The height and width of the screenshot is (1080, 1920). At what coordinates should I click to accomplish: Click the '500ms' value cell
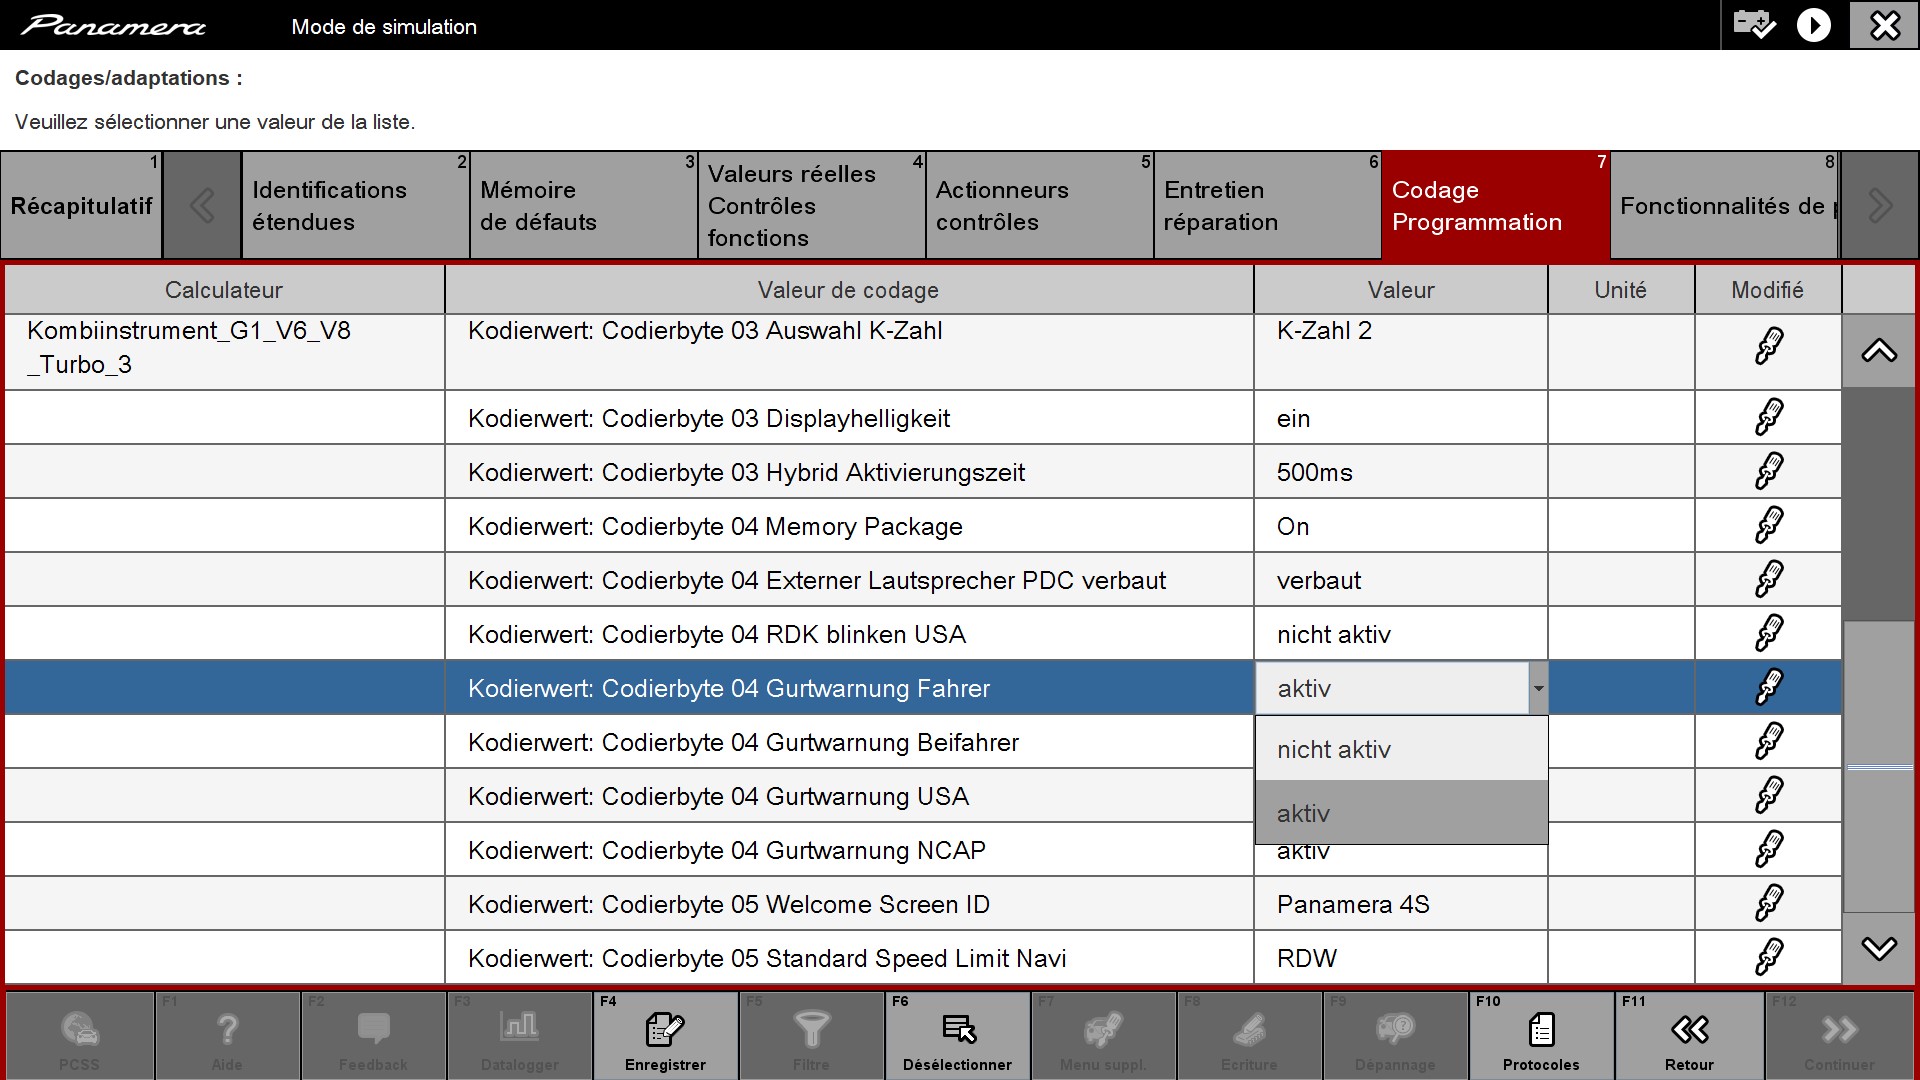click(x=1401, y=472)
